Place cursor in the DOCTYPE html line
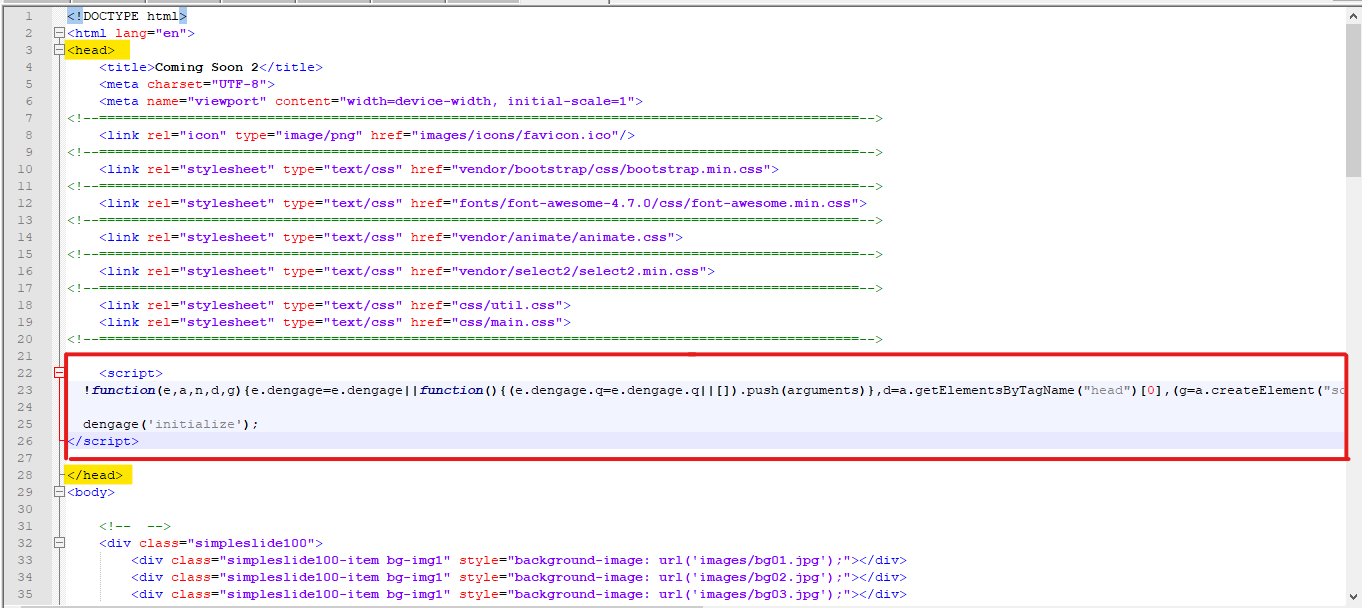Image resolution: width=1362 pixels, height=608 pixels. tap(127, 16)
